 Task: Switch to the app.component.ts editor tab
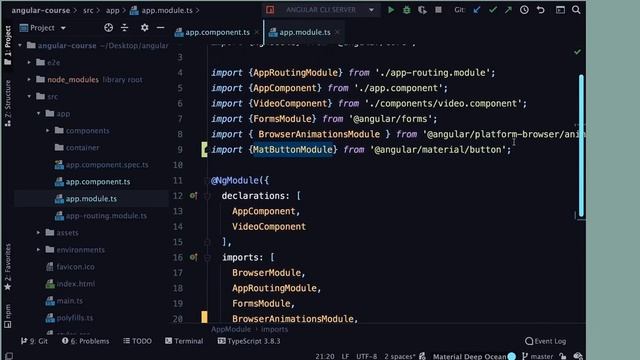tap(217, 32)
